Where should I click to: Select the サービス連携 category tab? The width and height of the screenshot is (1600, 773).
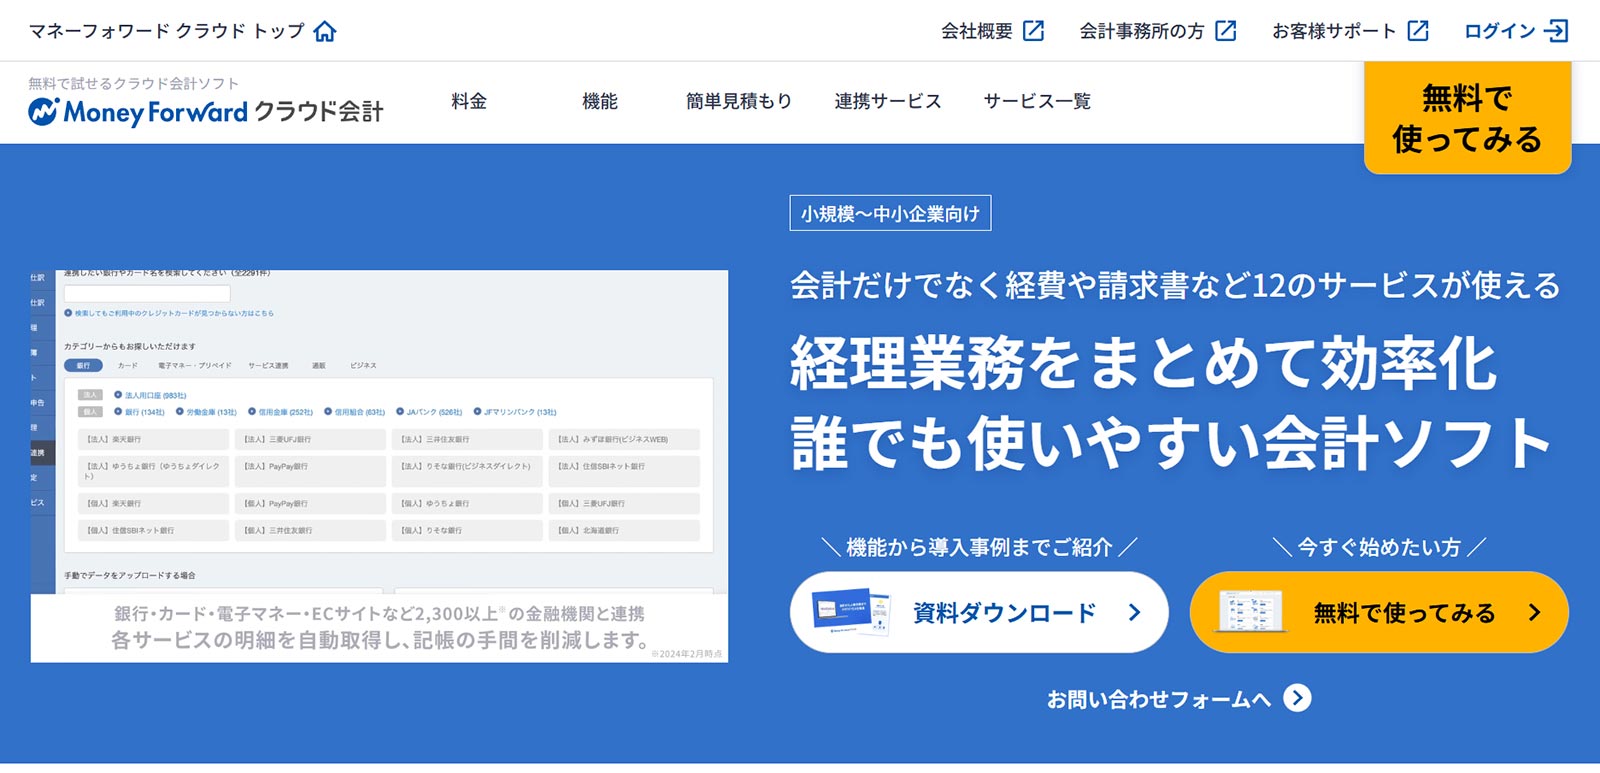click(268, 366)
